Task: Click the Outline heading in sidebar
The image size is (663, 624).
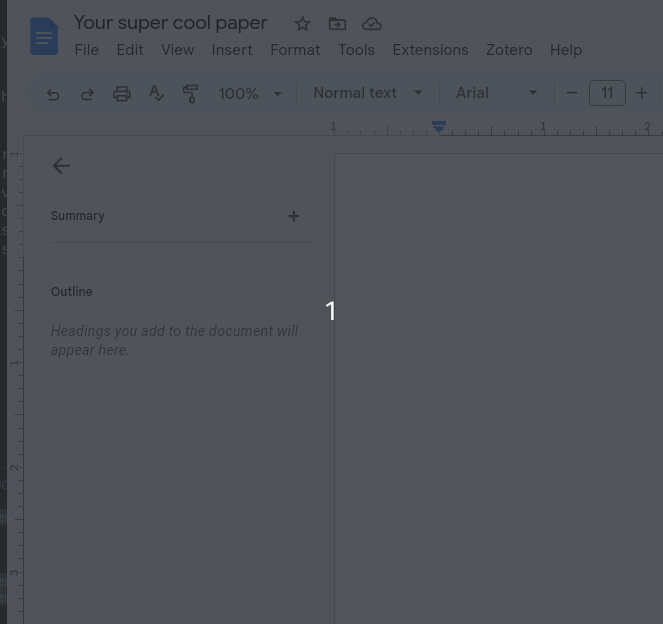Action: (x=71, y=292)
